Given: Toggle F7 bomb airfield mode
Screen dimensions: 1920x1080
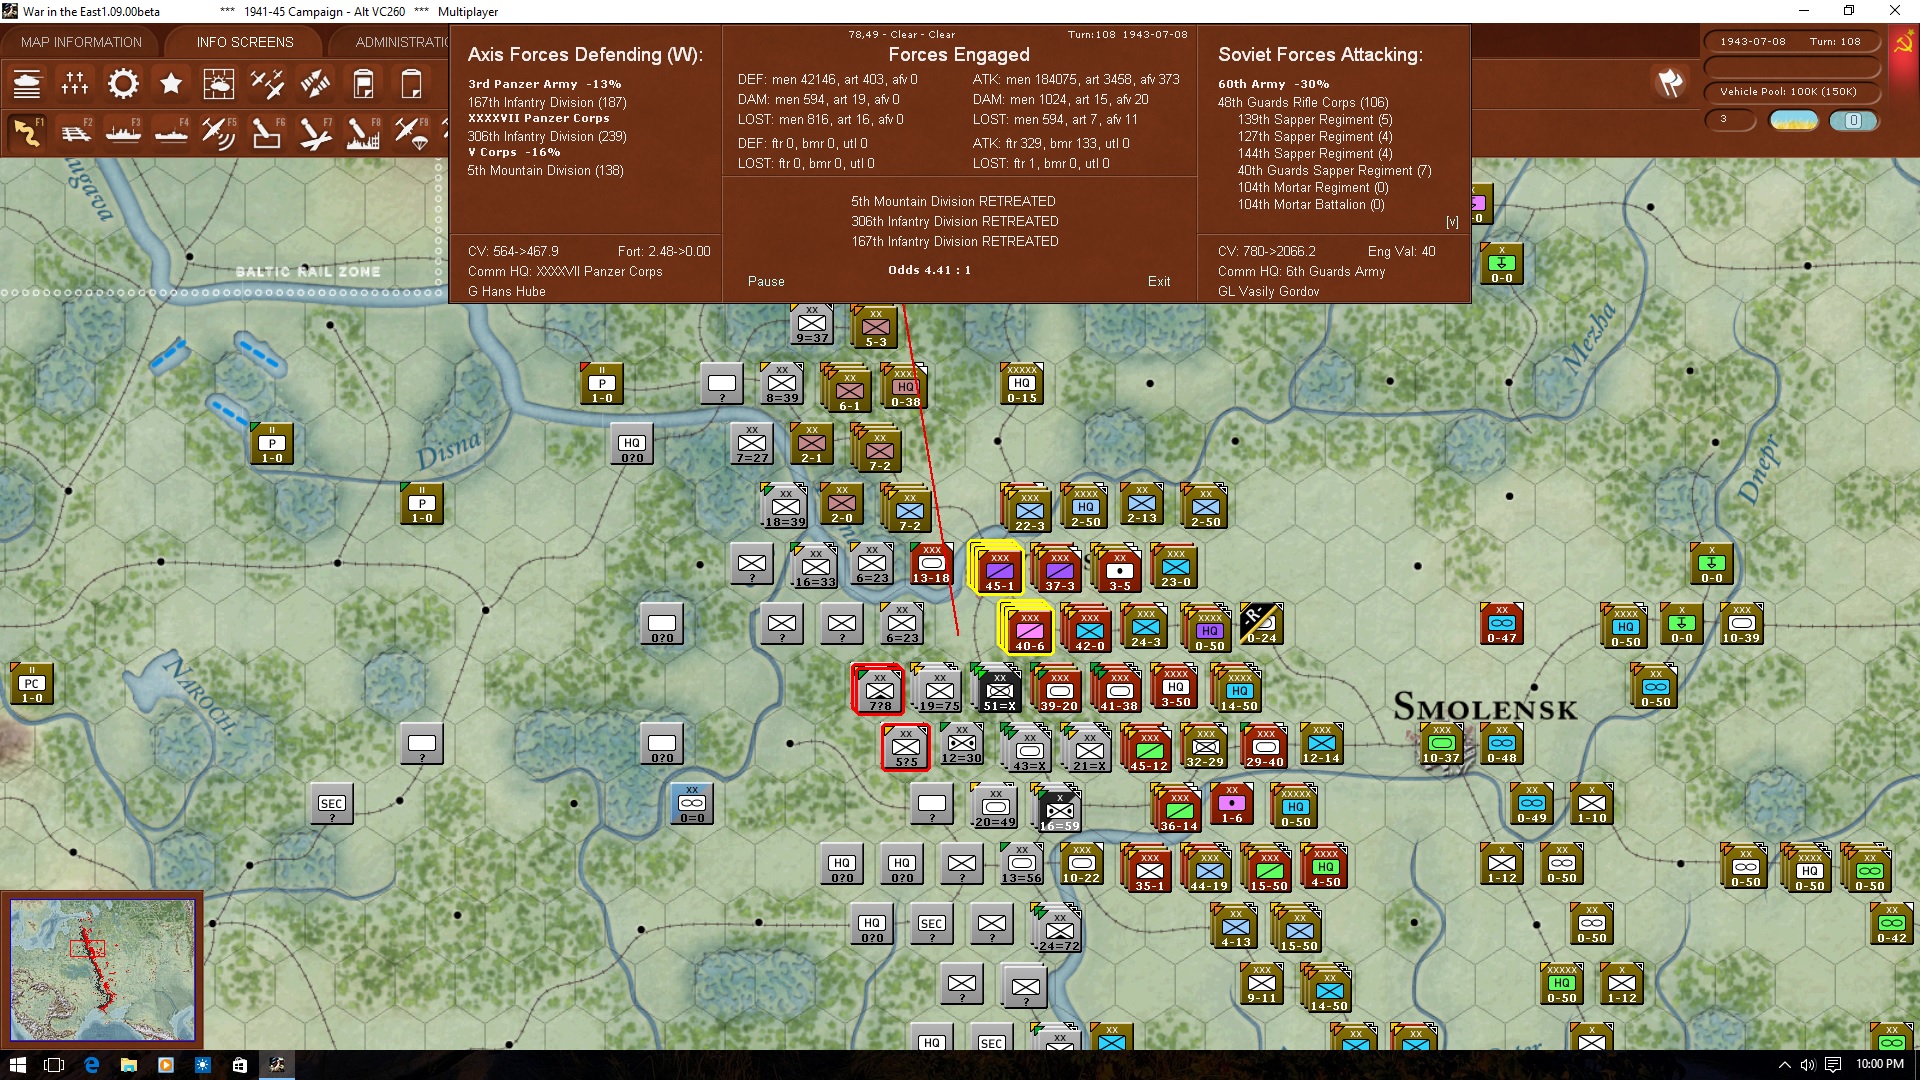Looking at the screenshot, I should pyautogui.click(x=315, y=132).
